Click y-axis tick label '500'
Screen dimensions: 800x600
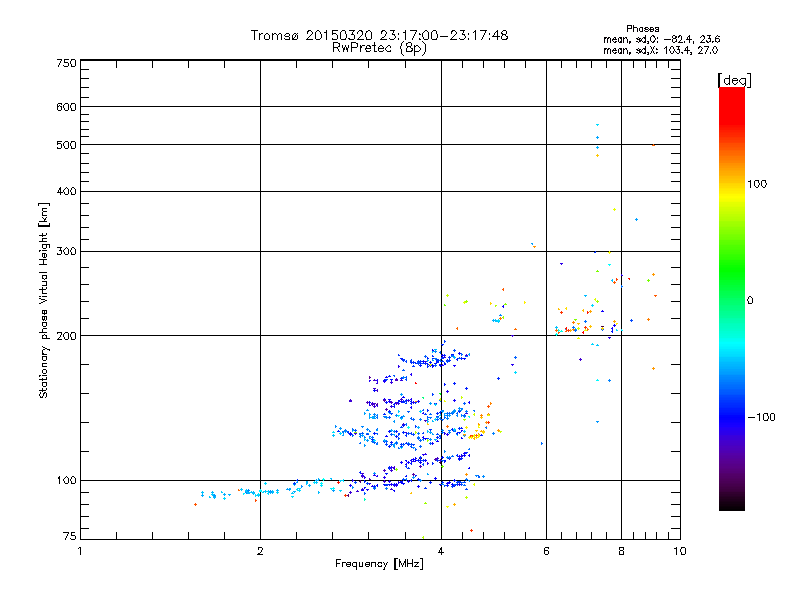[x=66, y=145]
